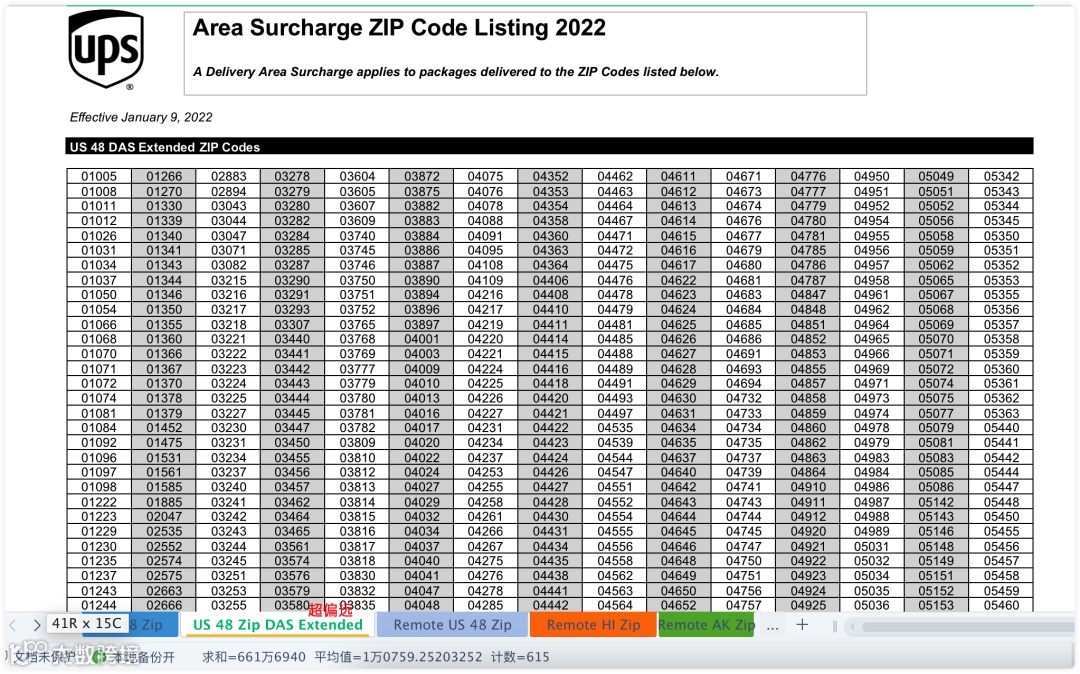Click the average value in status bar
The image size is (1080, 674).
coord(398,657)
